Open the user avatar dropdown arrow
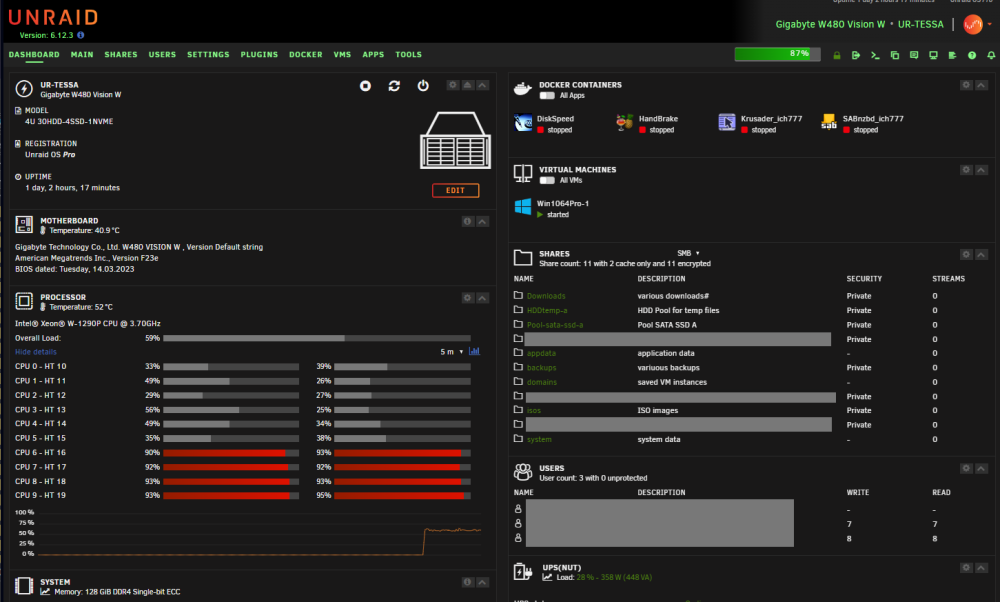Image resolution: width=1000 pixels, height=602 pixels. [989, 24]
